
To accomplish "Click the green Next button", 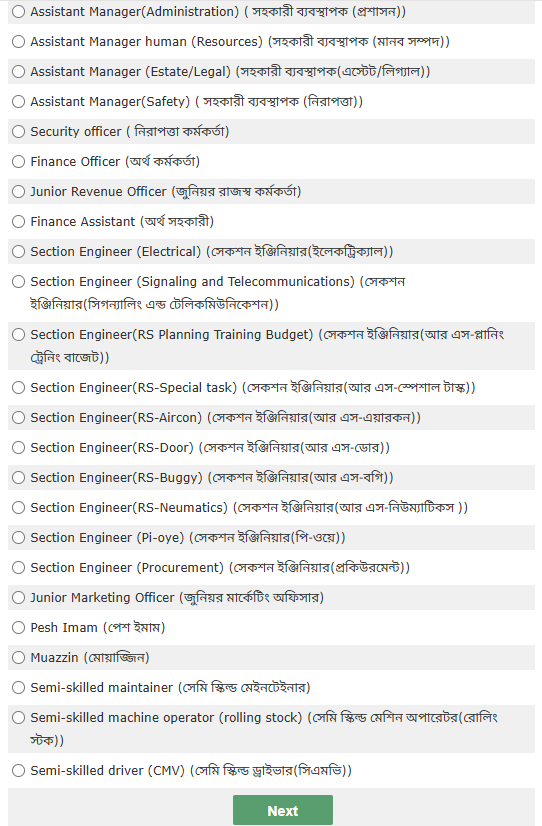I will [x=283, y=810].
